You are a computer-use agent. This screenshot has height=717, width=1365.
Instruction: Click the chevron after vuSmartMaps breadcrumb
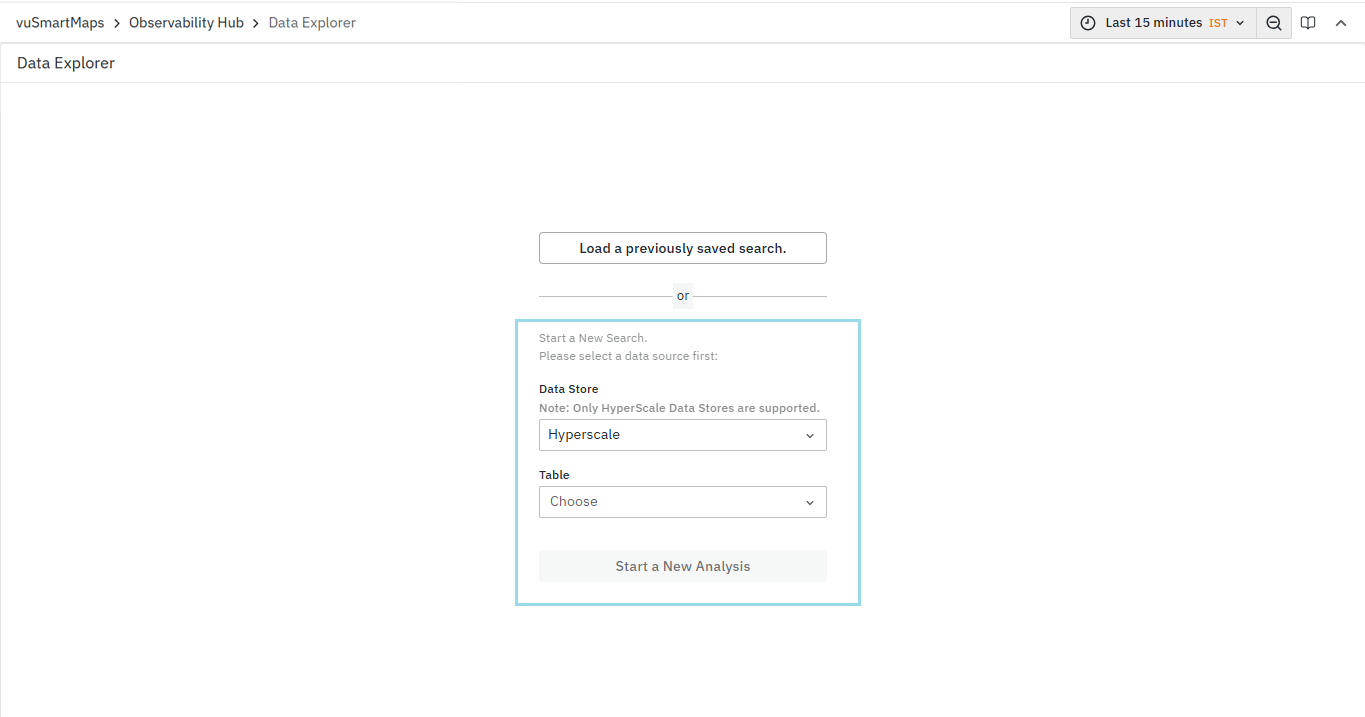click(x=117, y=23)
